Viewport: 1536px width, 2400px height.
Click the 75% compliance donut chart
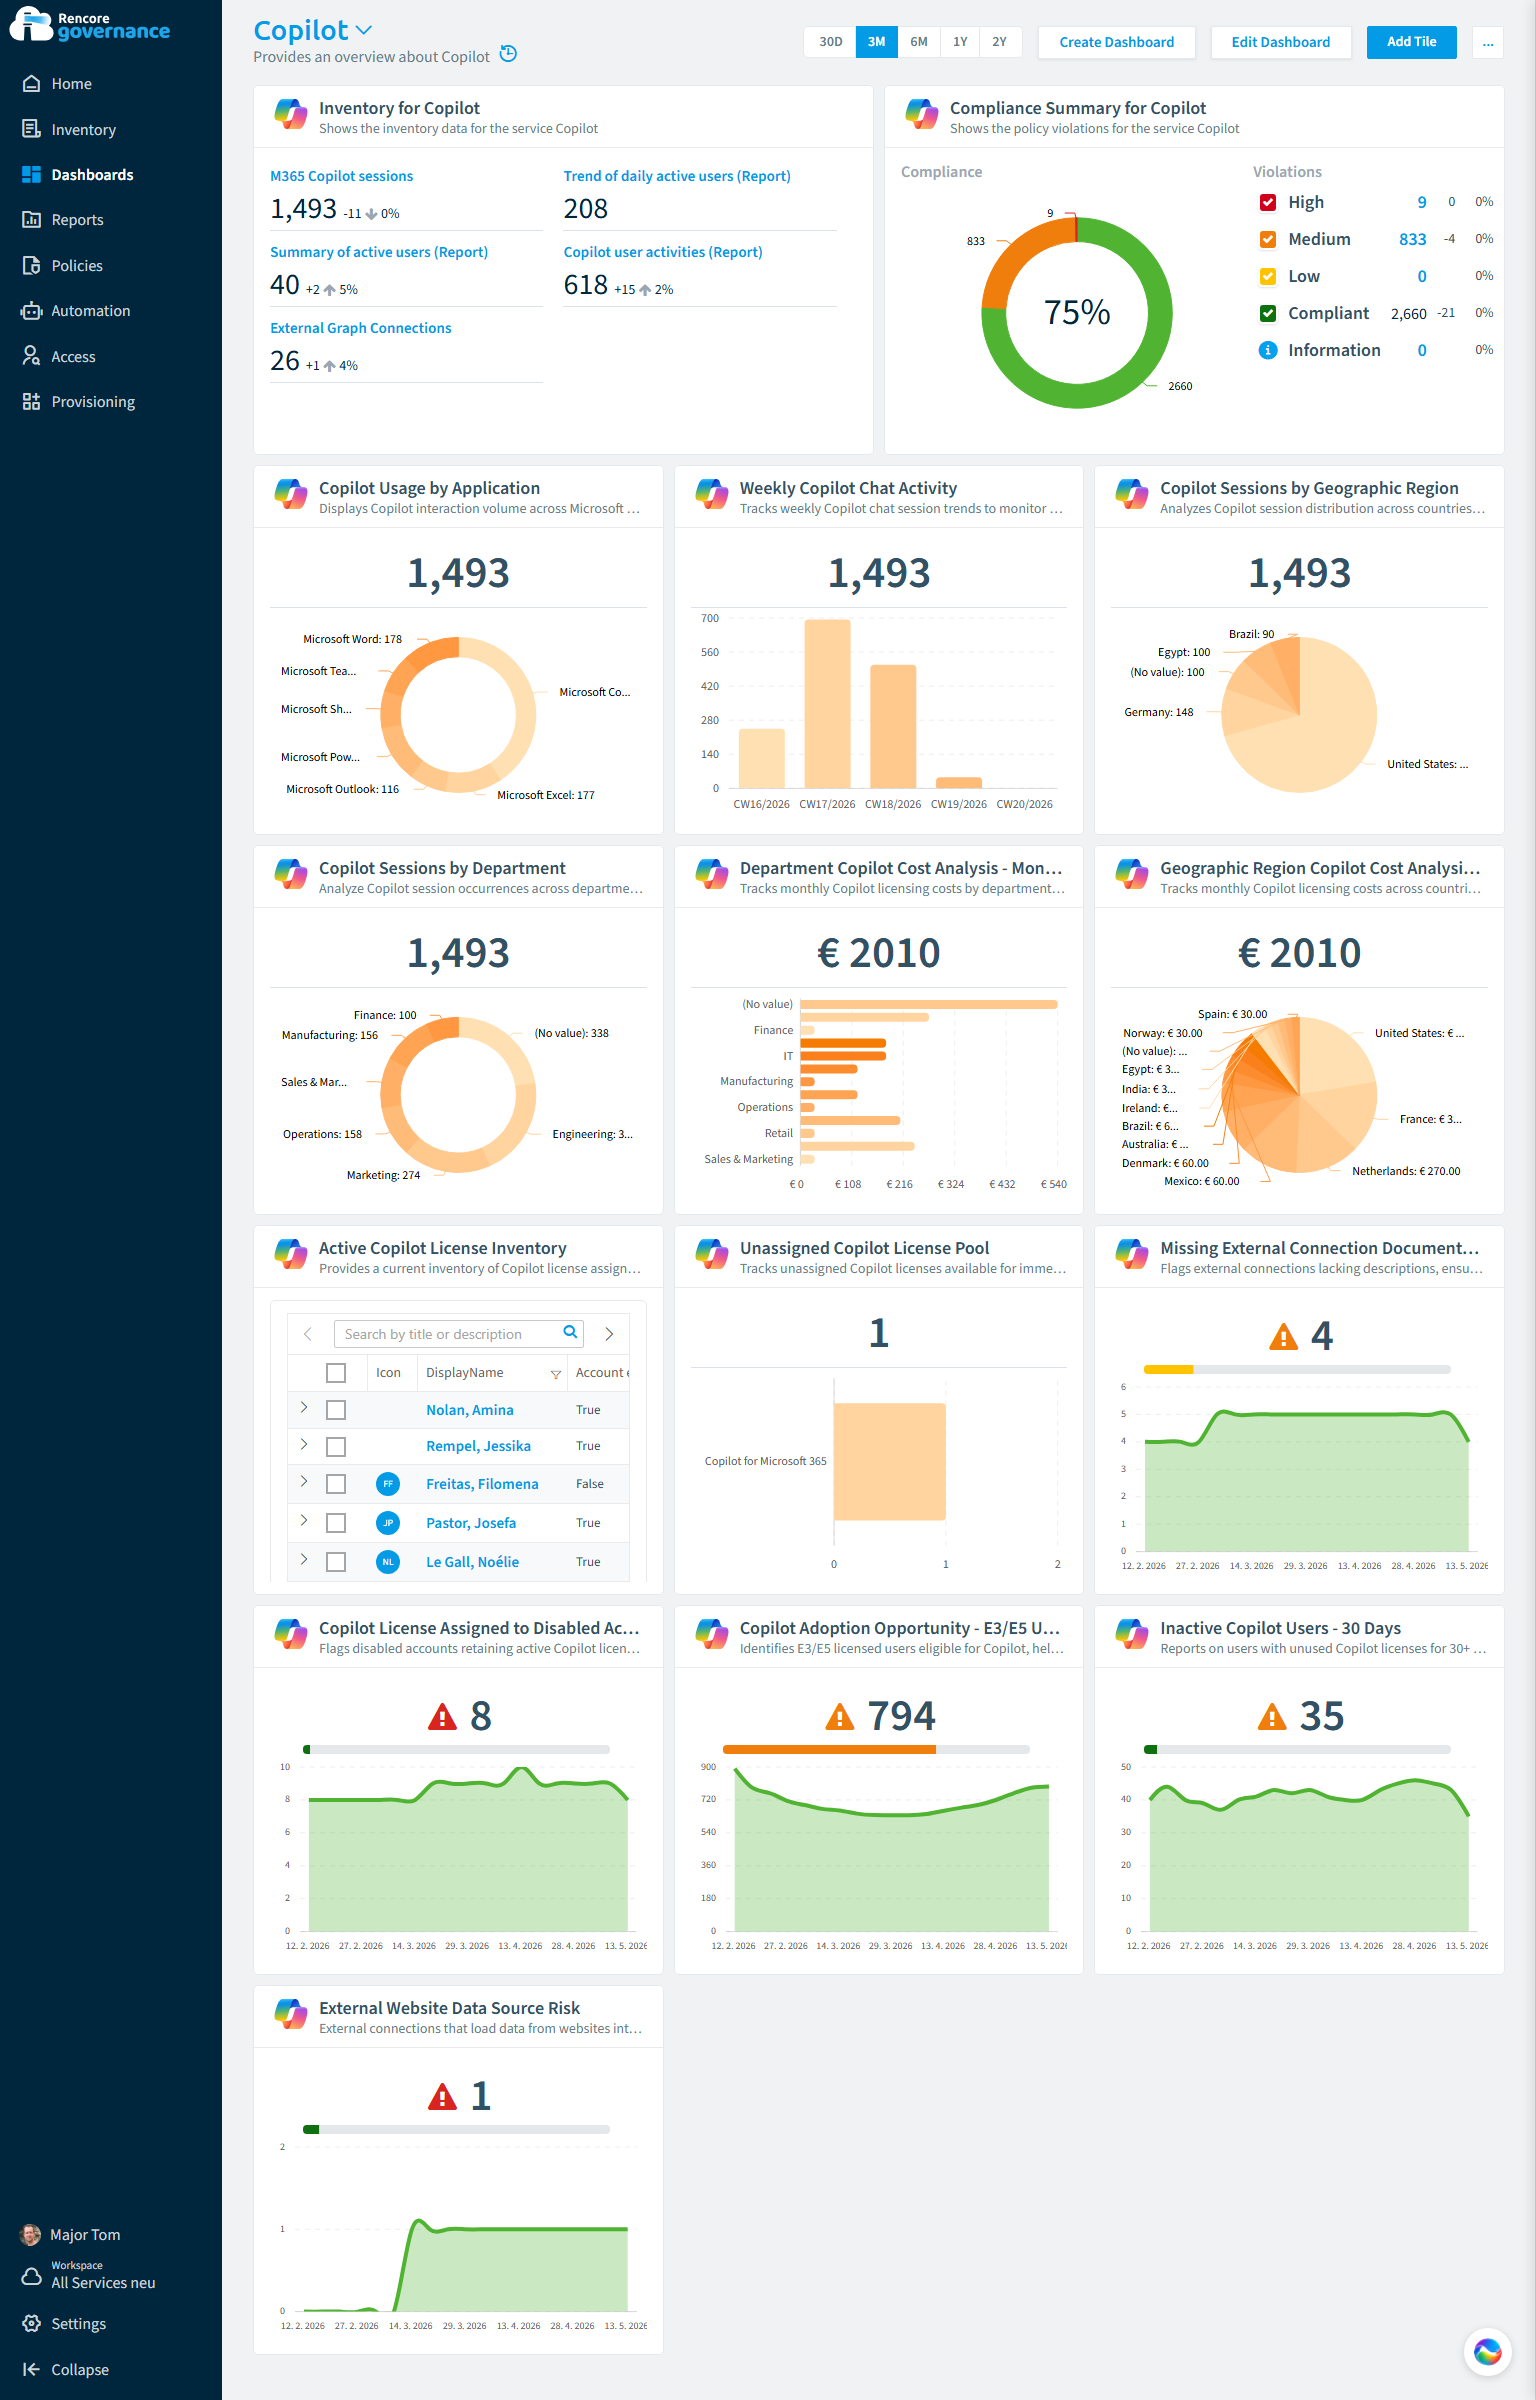[x=1077, y=312]
